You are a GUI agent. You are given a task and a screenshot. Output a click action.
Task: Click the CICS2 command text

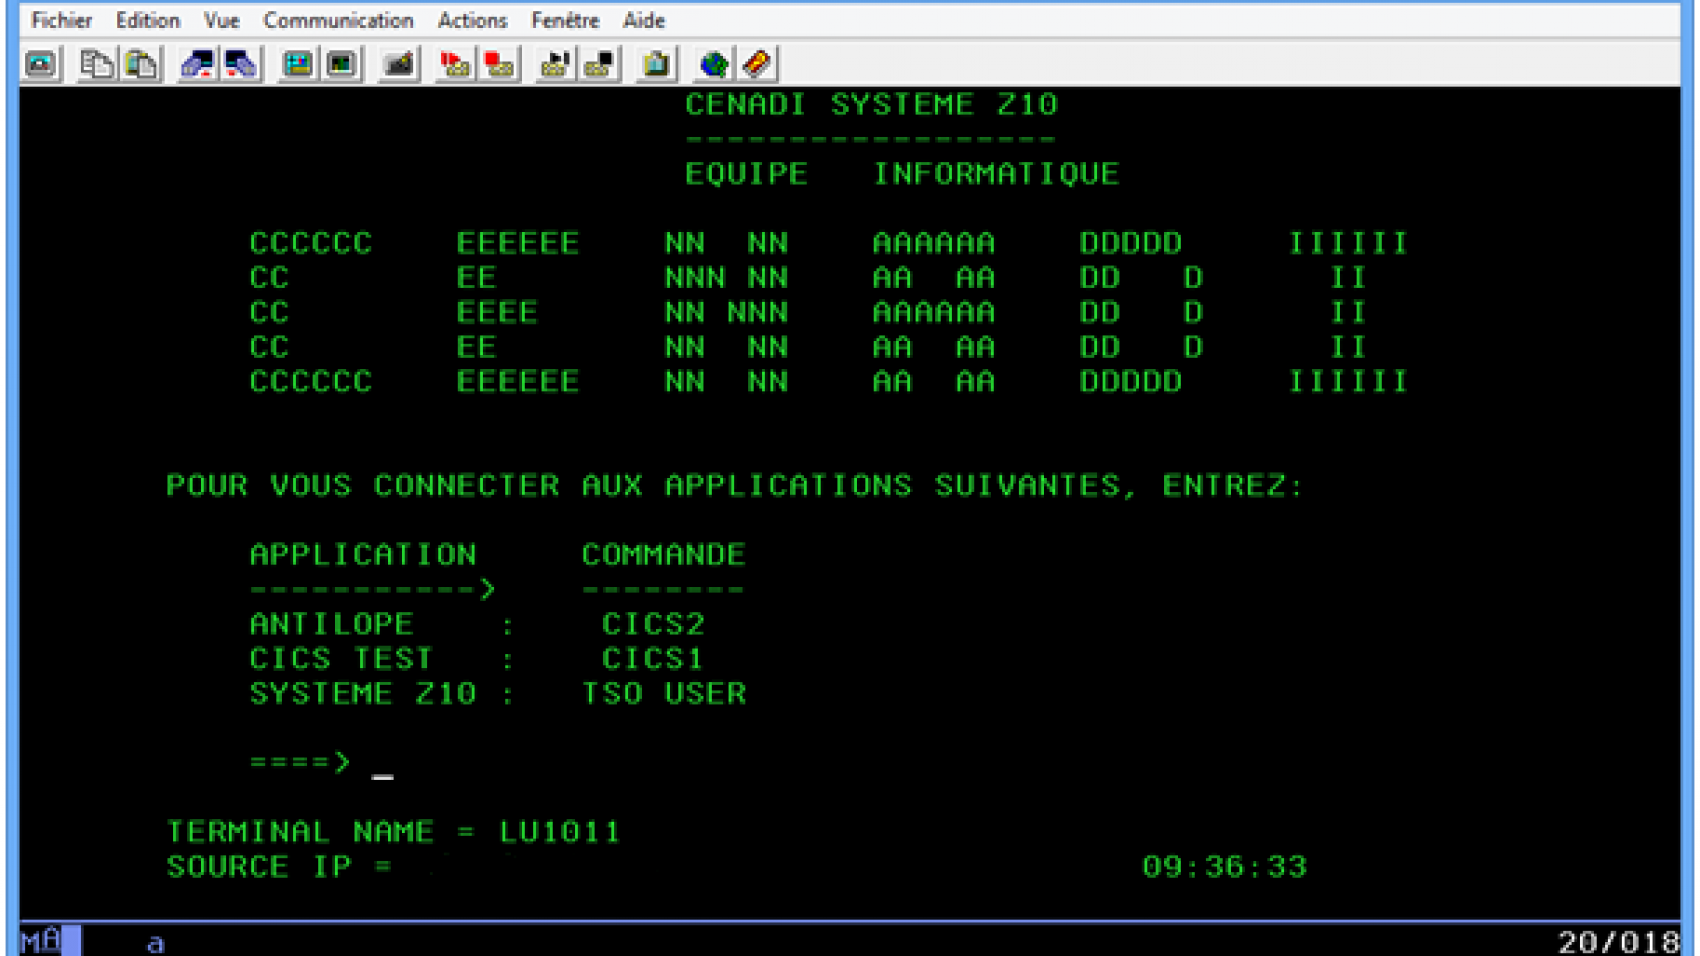coord(653,624)
